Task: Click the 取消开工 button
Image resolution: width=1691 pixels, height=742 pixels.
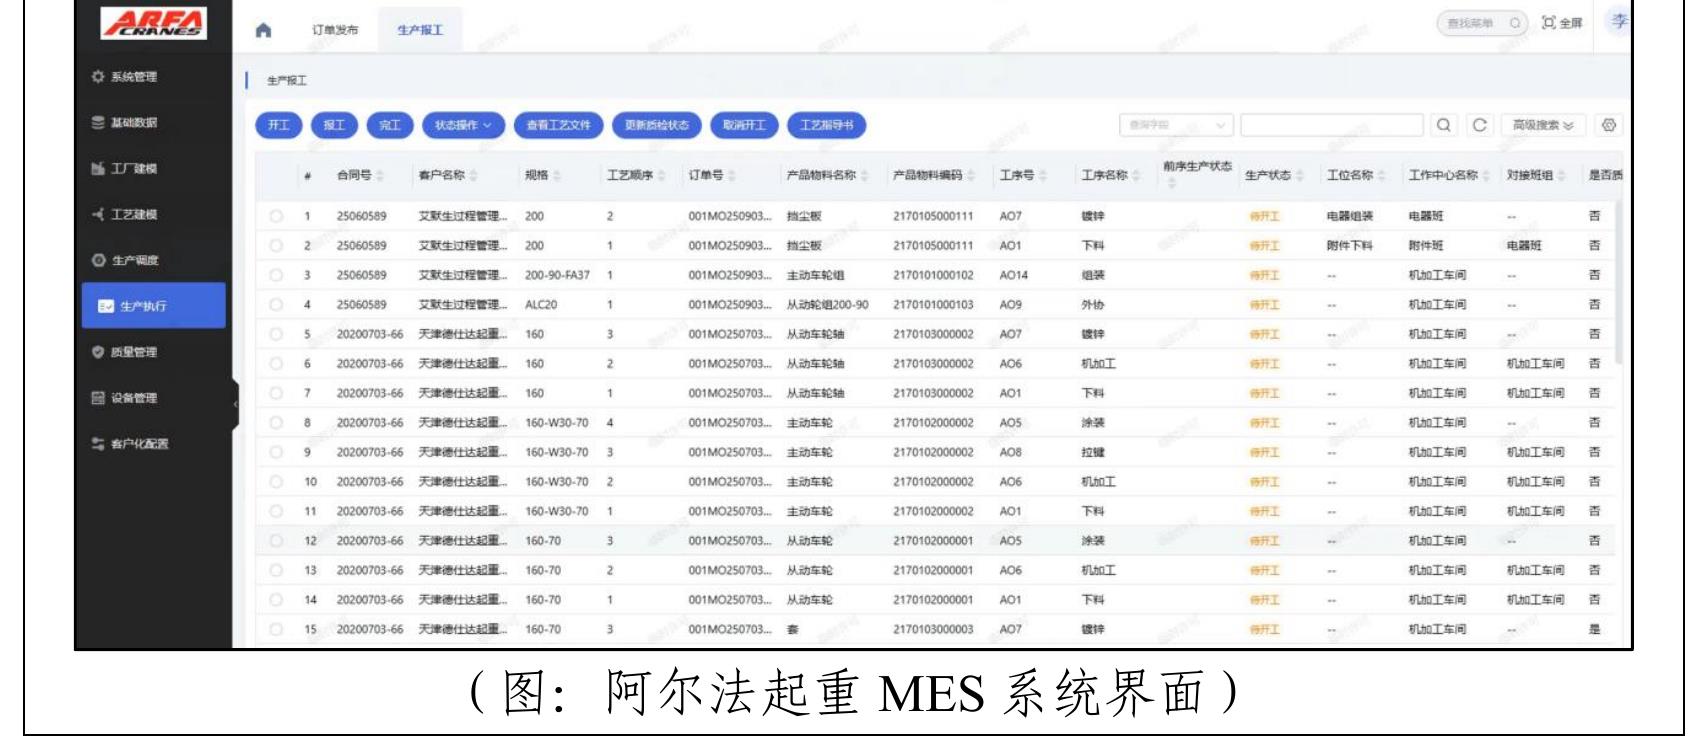Action: (744, 125)
